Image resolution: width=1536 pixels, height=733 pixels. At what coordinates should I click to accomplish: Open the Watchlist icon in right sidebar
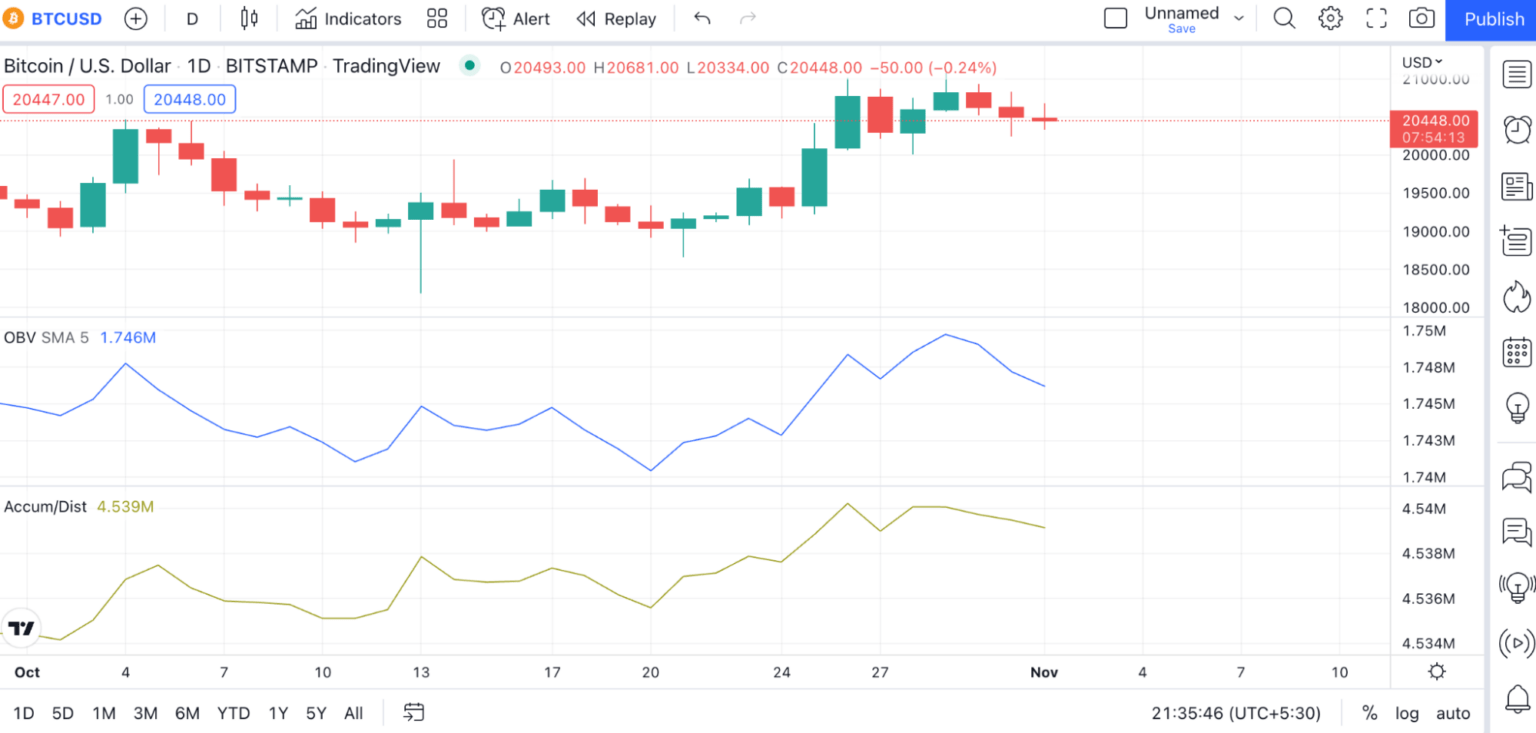[x=1517, y=74]
